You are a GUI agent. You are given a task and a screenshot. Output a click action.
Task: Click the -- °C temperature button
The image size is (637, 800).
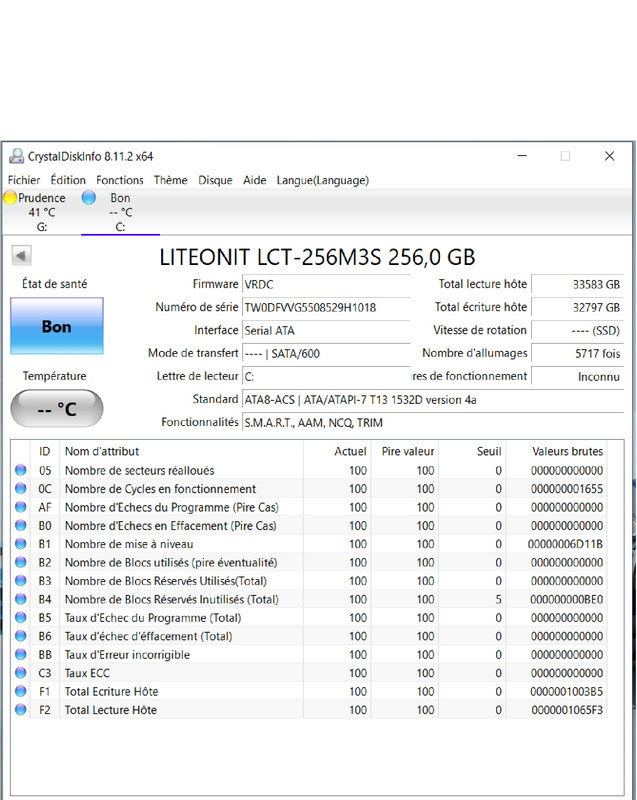coord(57,408)
